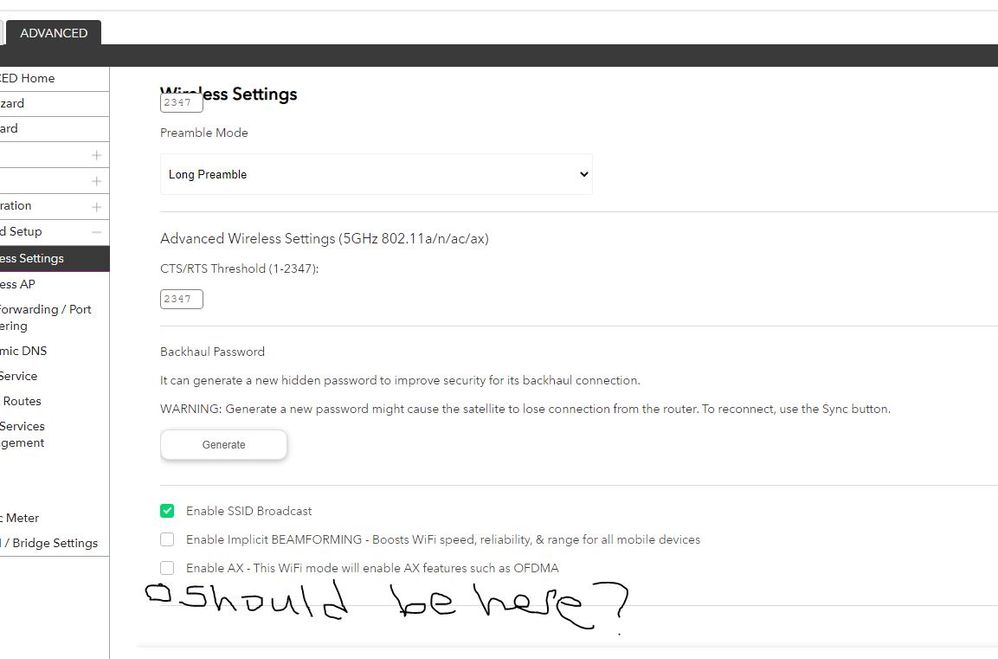Expand the Administration section plus icon
Image resolution: width=998 pixels, height=659 pixels.
pos(97,206)
